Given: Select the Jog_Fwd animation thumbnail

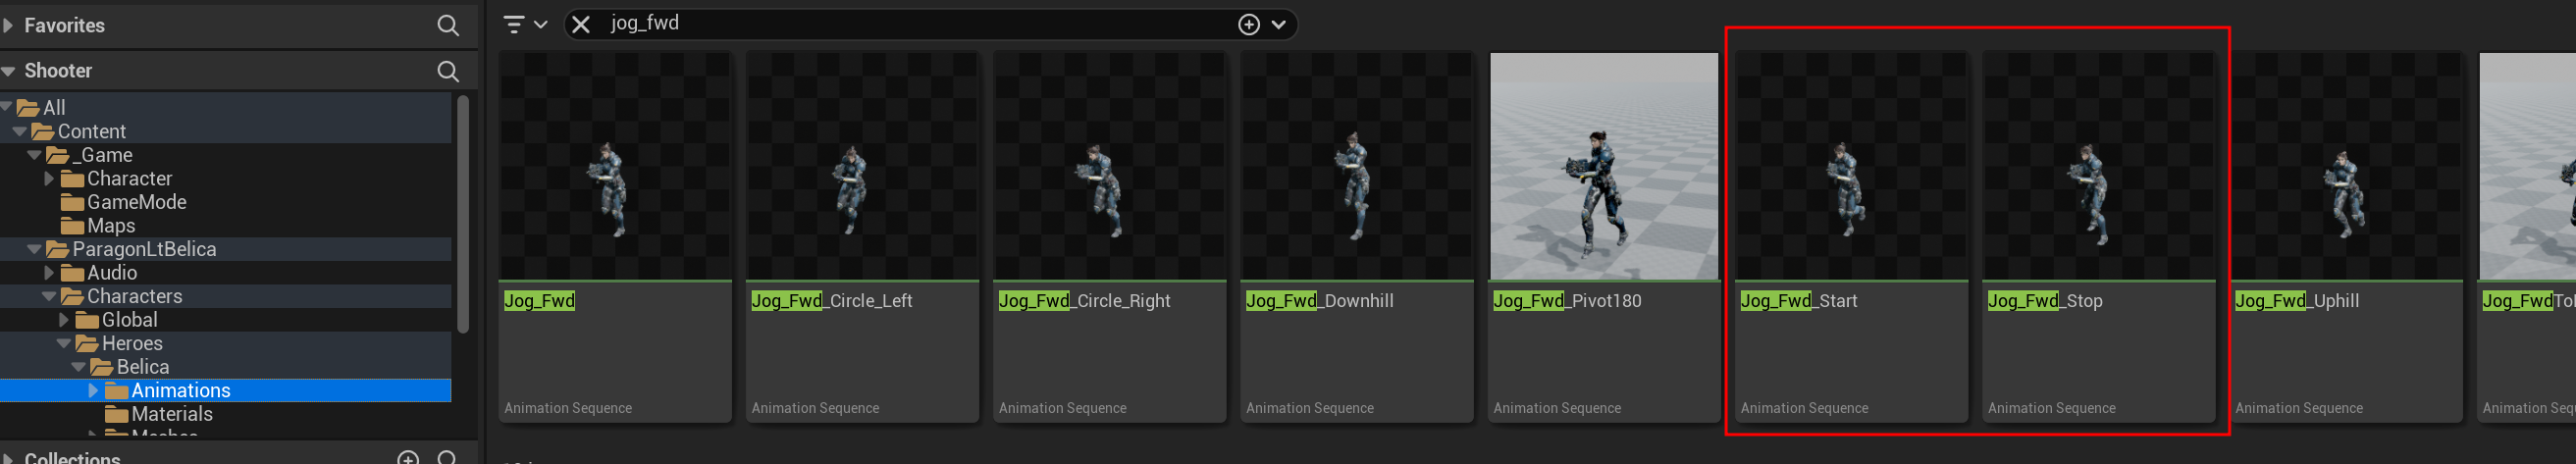Looking at the screenshot, I should coord(615,166).
